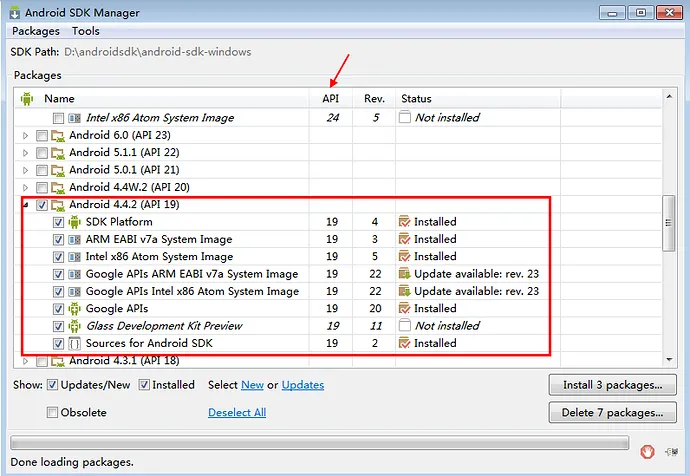
Task: Click icon of Intel x86 Atom System Image API 19
Action: [74, 257]
